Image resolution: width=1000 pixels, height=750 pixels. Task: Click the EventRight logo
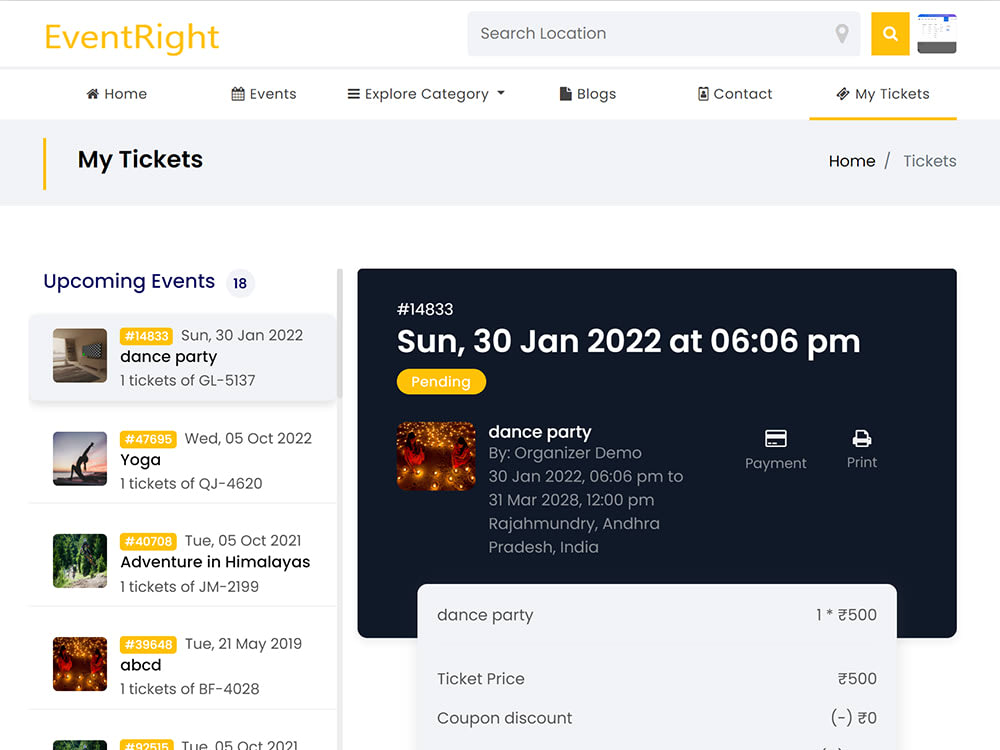(x=132, y=36)
